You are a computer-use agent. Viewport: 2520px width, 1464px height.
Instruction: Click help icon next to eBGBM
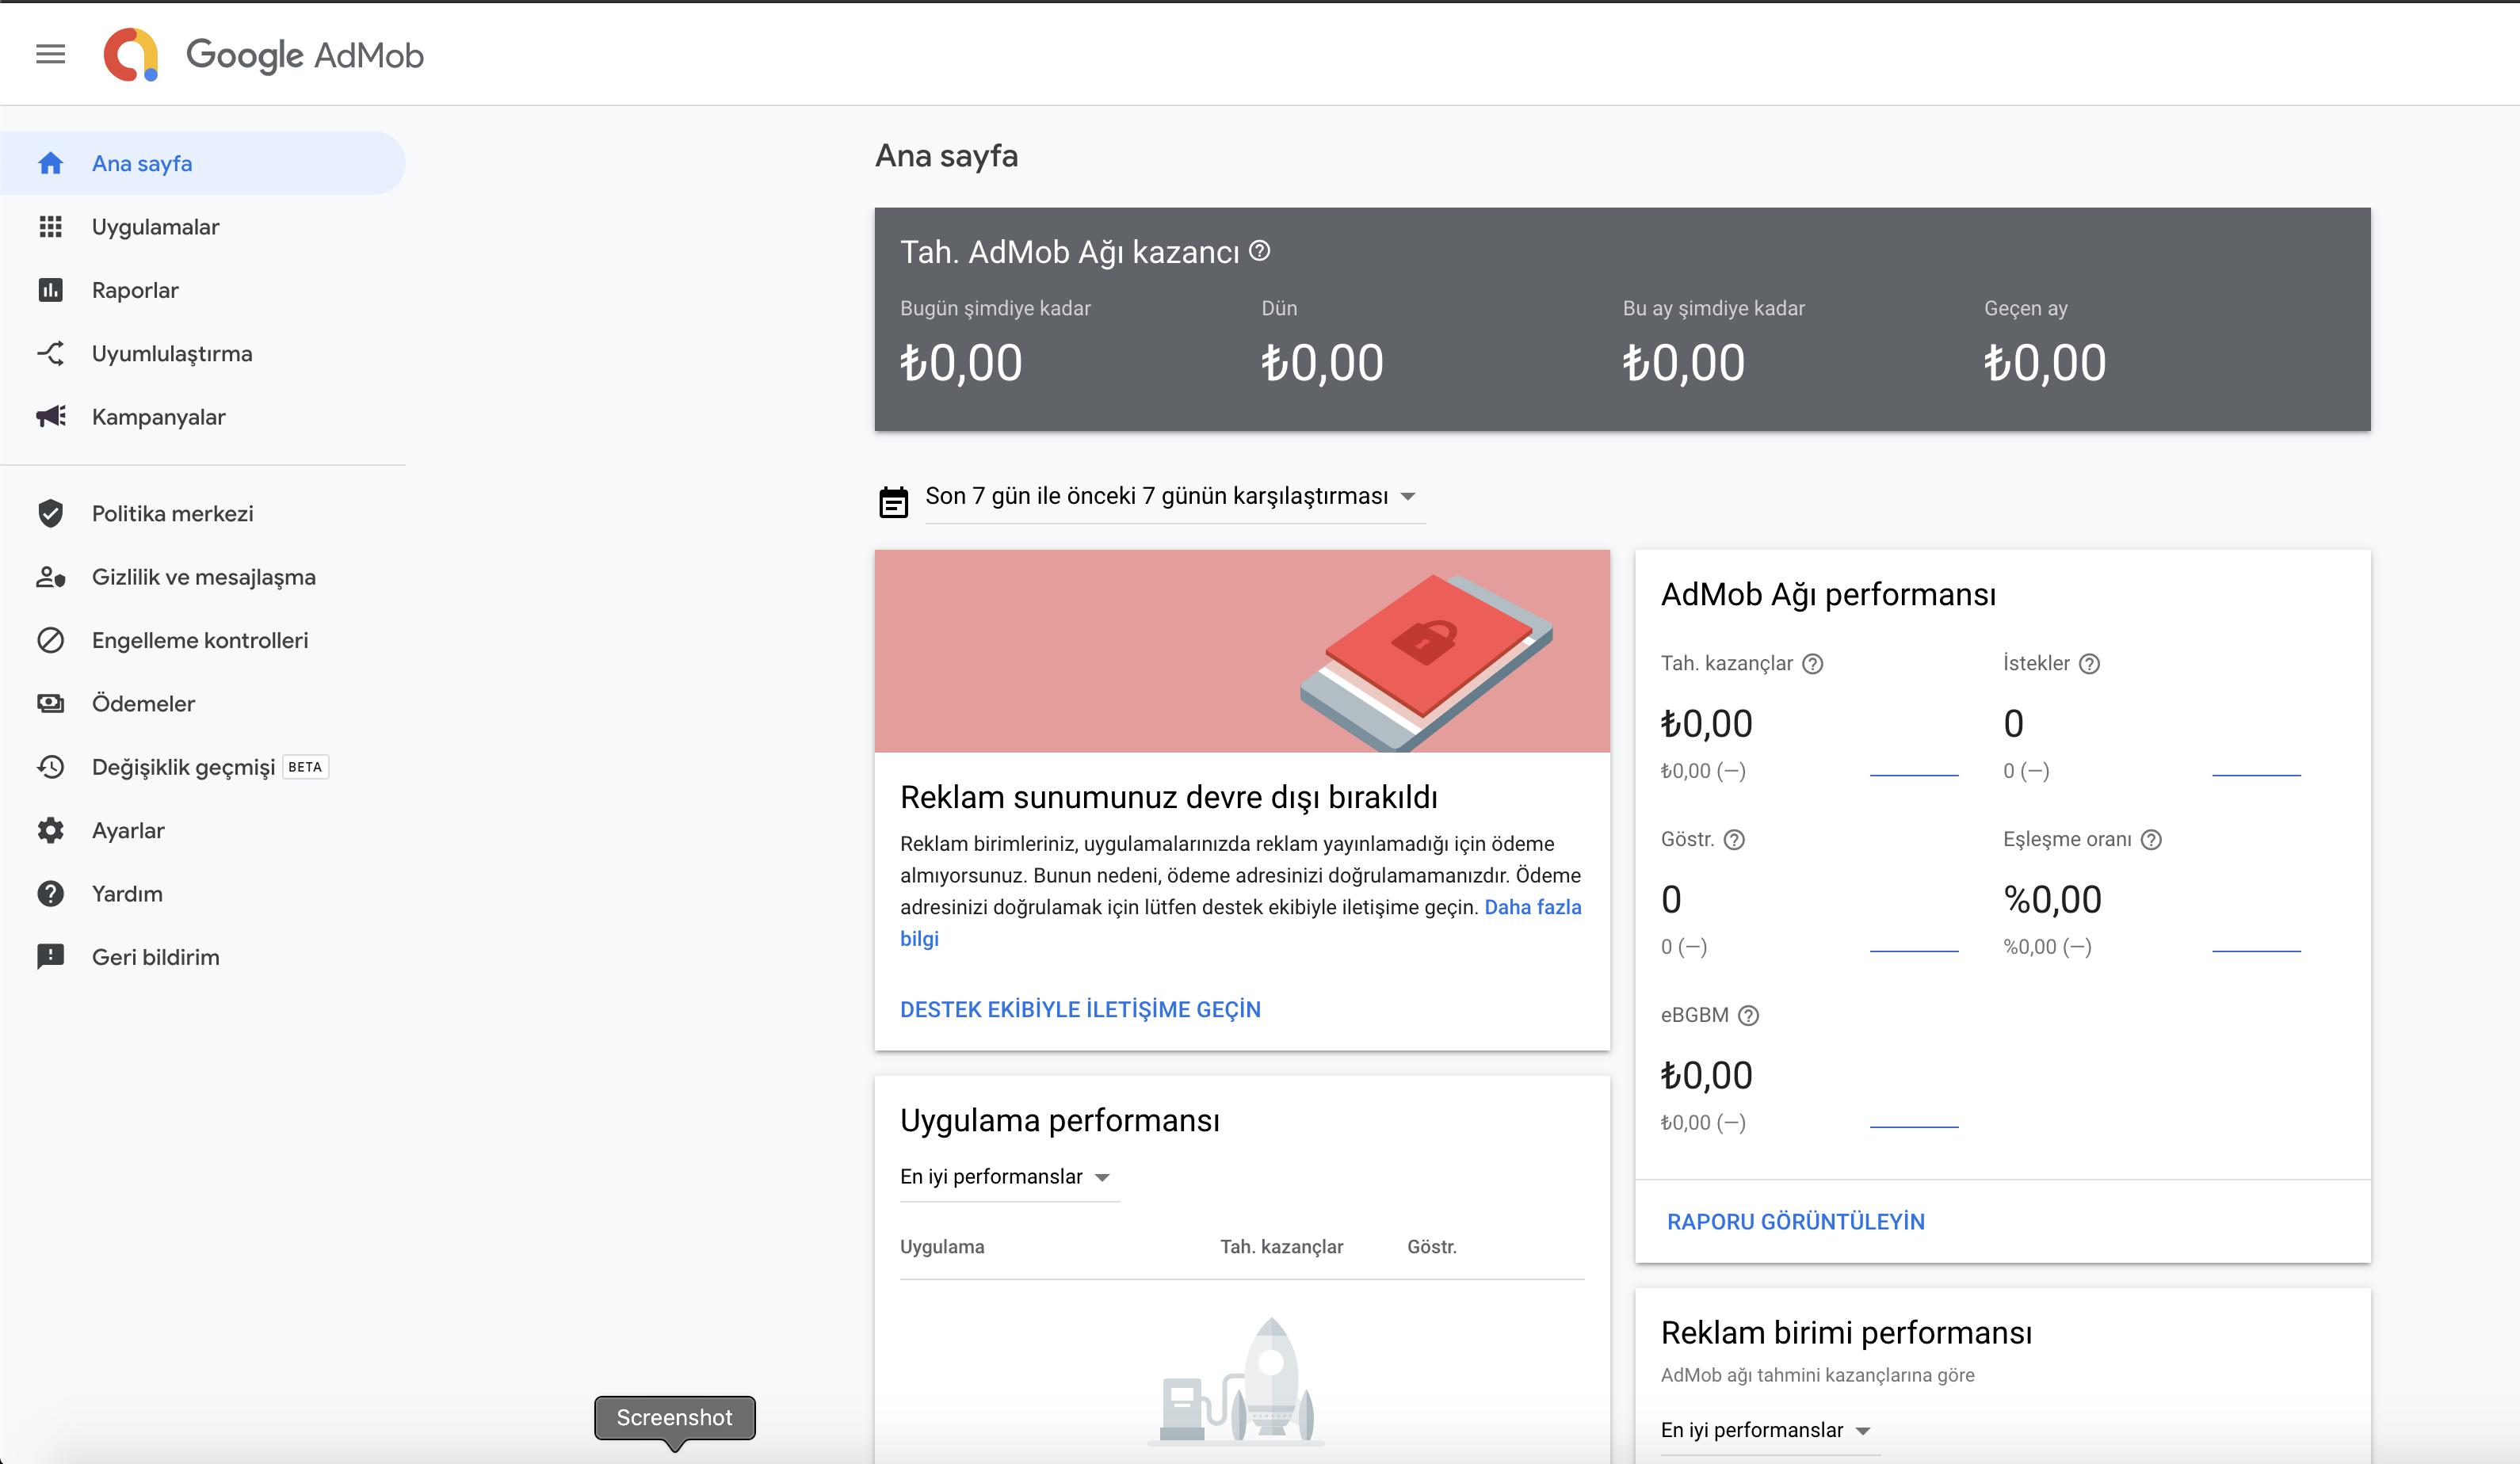[1748, 1016]
